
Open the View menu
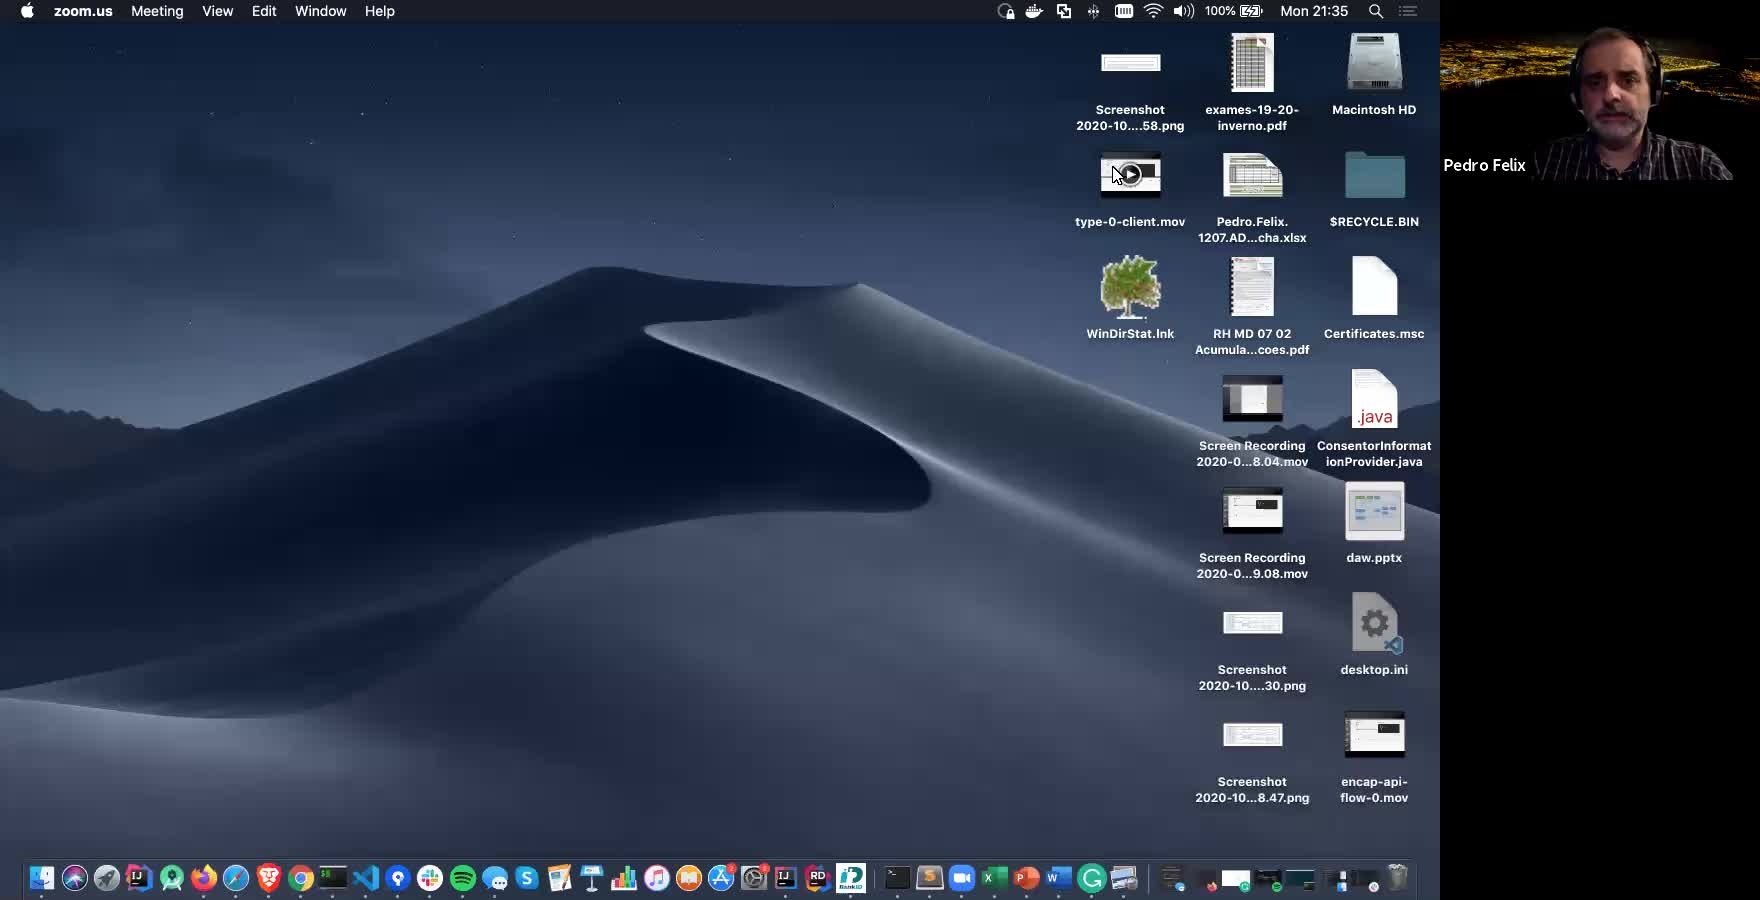(x=217, y=11)
